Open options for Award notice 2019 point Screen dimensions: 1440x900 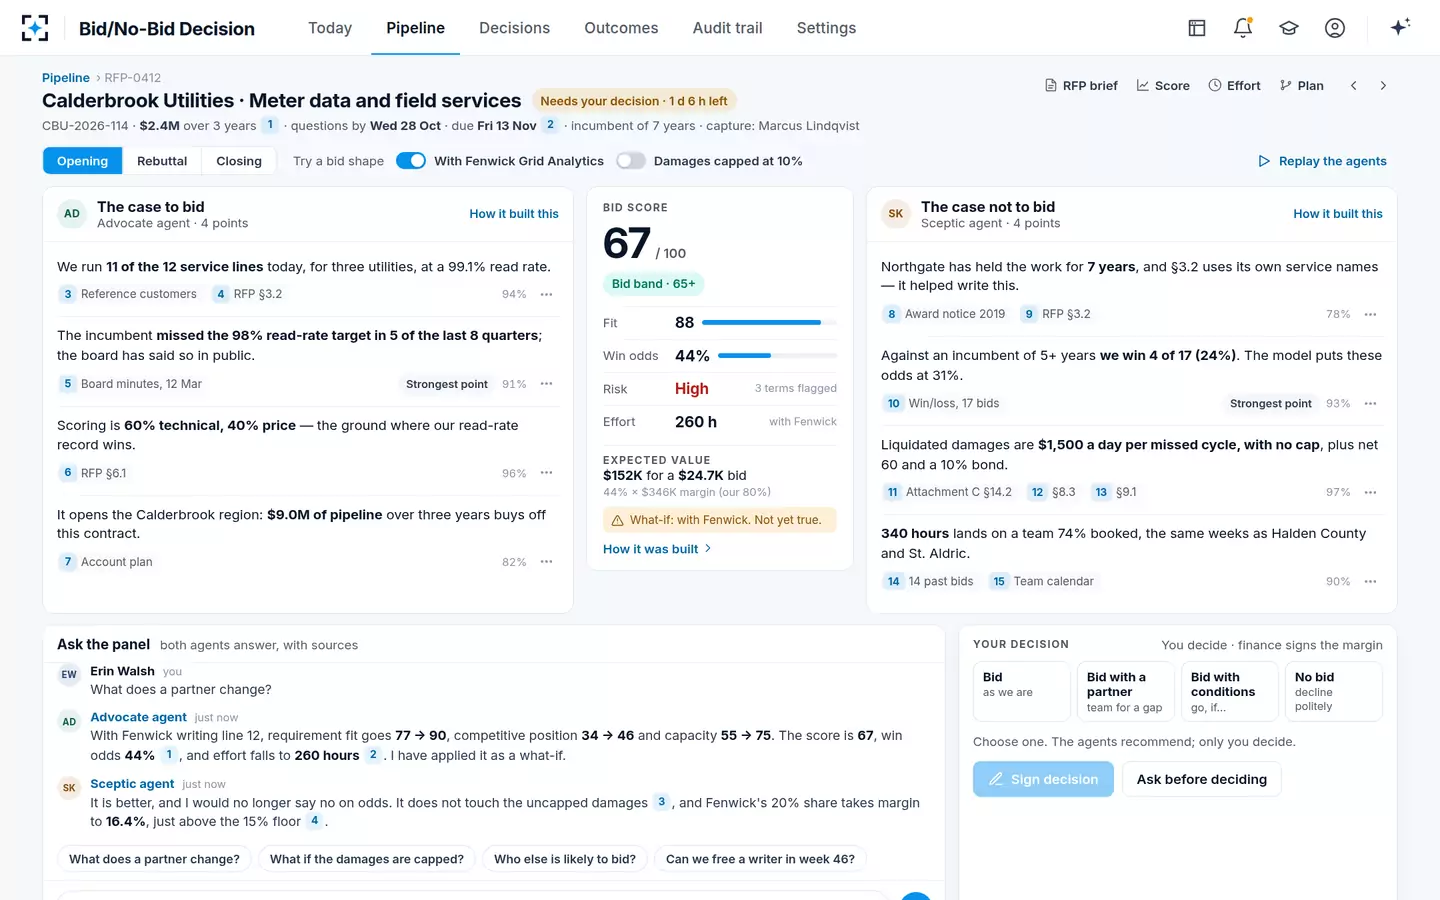coord(1371,314)
